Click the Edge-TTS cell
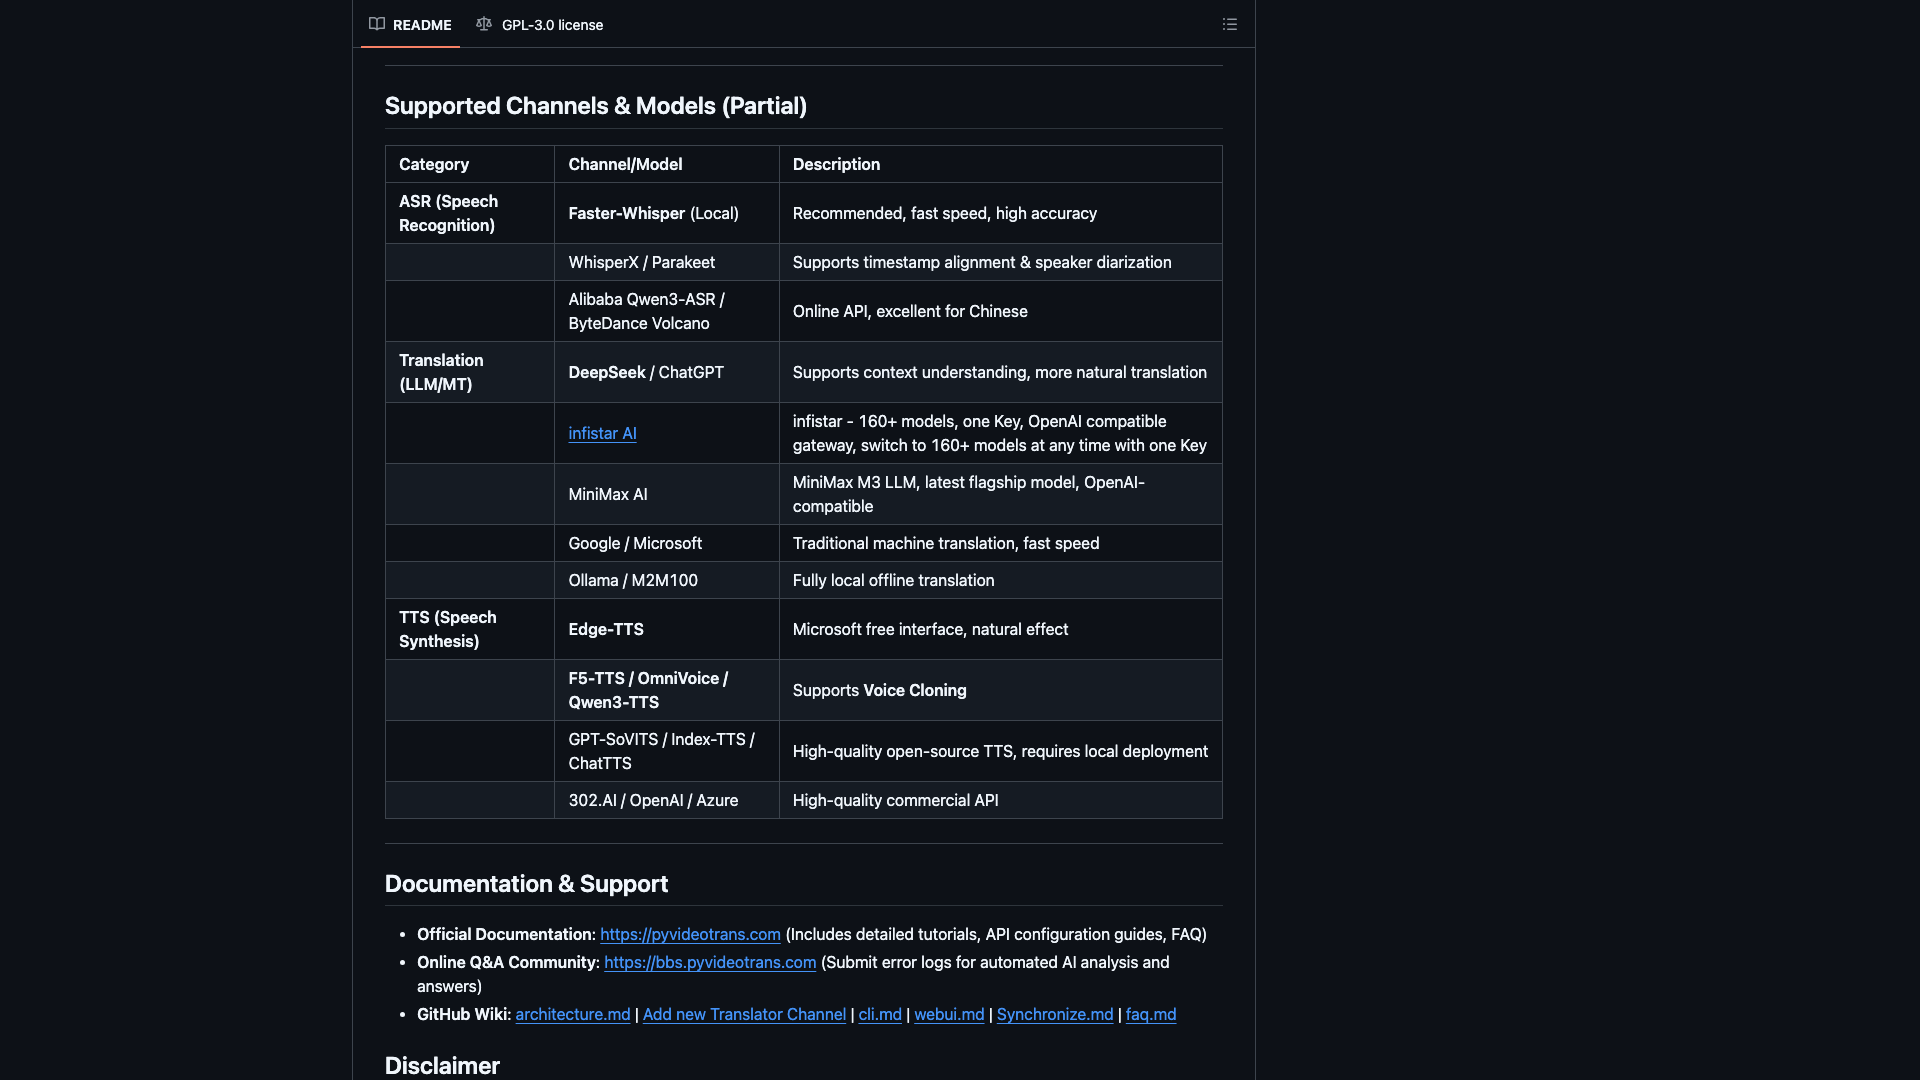Screen dimensions: 1920x1080 pyautogui.click(x=667, y=629)
